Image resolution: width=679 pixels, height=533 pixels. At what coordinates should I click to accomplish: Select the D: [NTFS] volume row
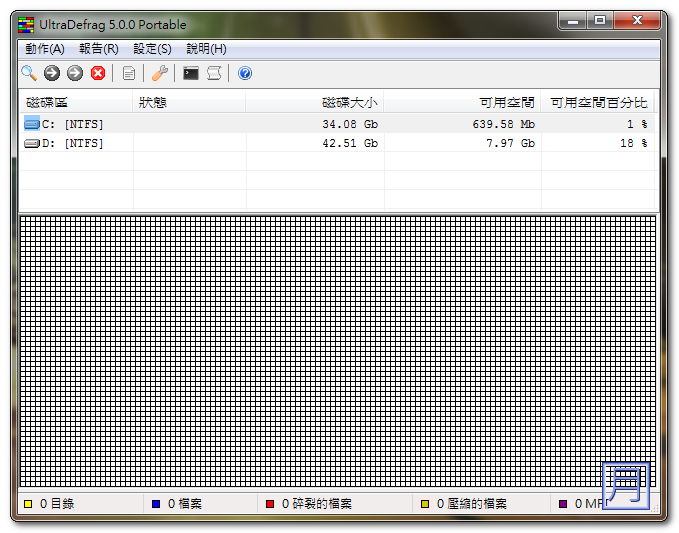point(339,143)
